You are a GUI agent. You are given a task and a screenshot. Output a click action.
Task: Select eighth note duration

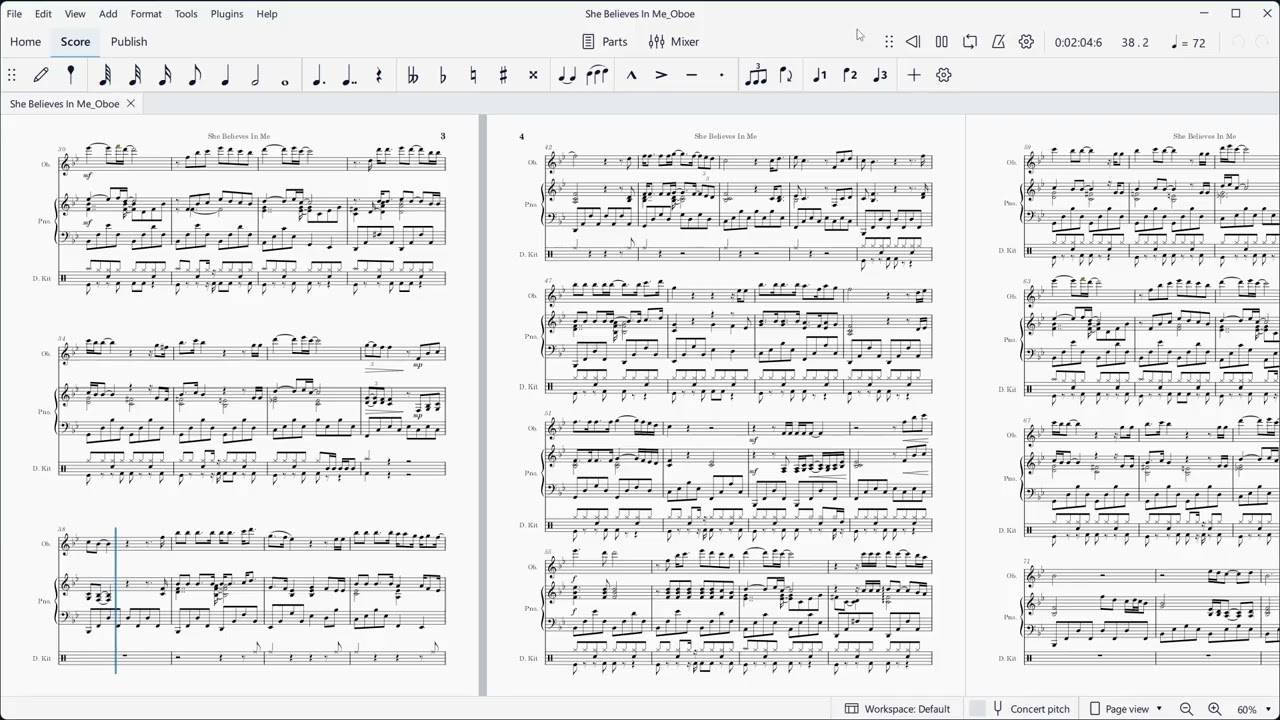(x=195, y=75)
